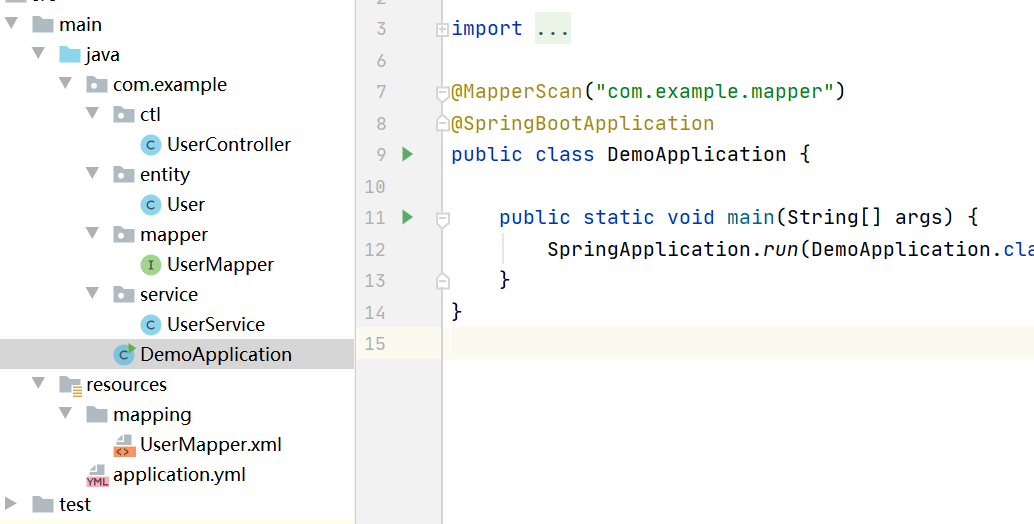Click the mapping folder icon
Image resolution: width=1034 pixels, height=524 pixels.
(x=97, y=415)
